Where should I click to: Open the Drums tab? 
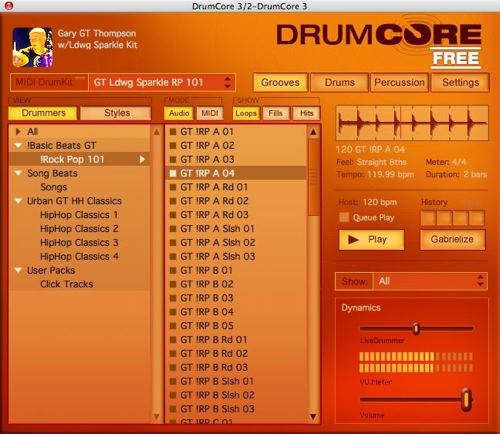(x=340, y=82)
